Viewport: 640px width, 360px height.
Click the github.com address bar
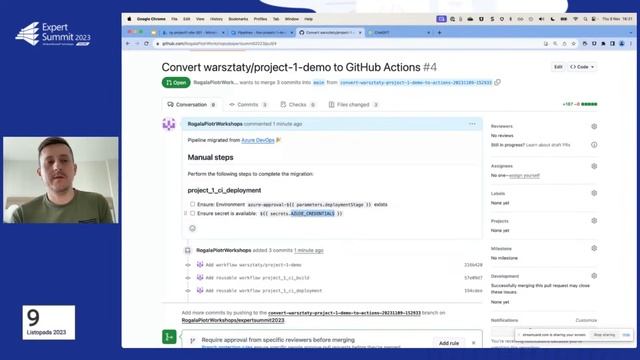[x=347, y=43]
